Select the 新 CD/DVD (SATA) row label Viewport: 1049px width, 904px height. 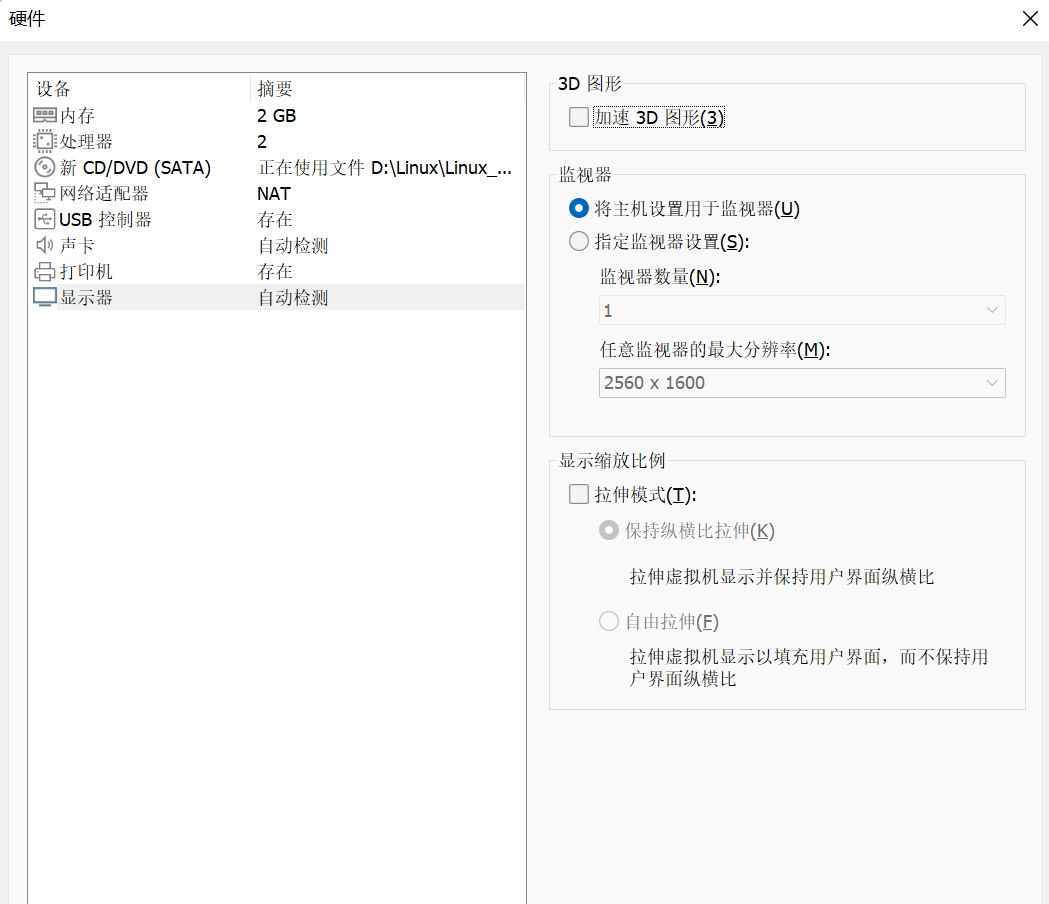(x=135, y=167)
